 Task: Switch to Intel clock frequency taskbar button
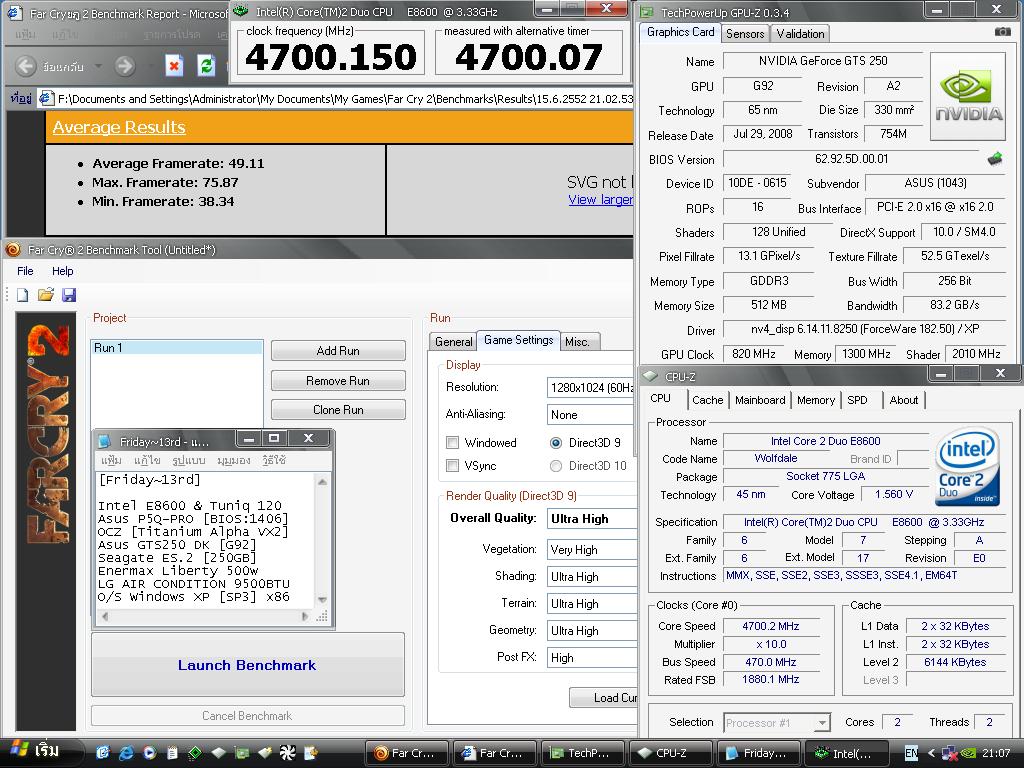pos(847,753)
